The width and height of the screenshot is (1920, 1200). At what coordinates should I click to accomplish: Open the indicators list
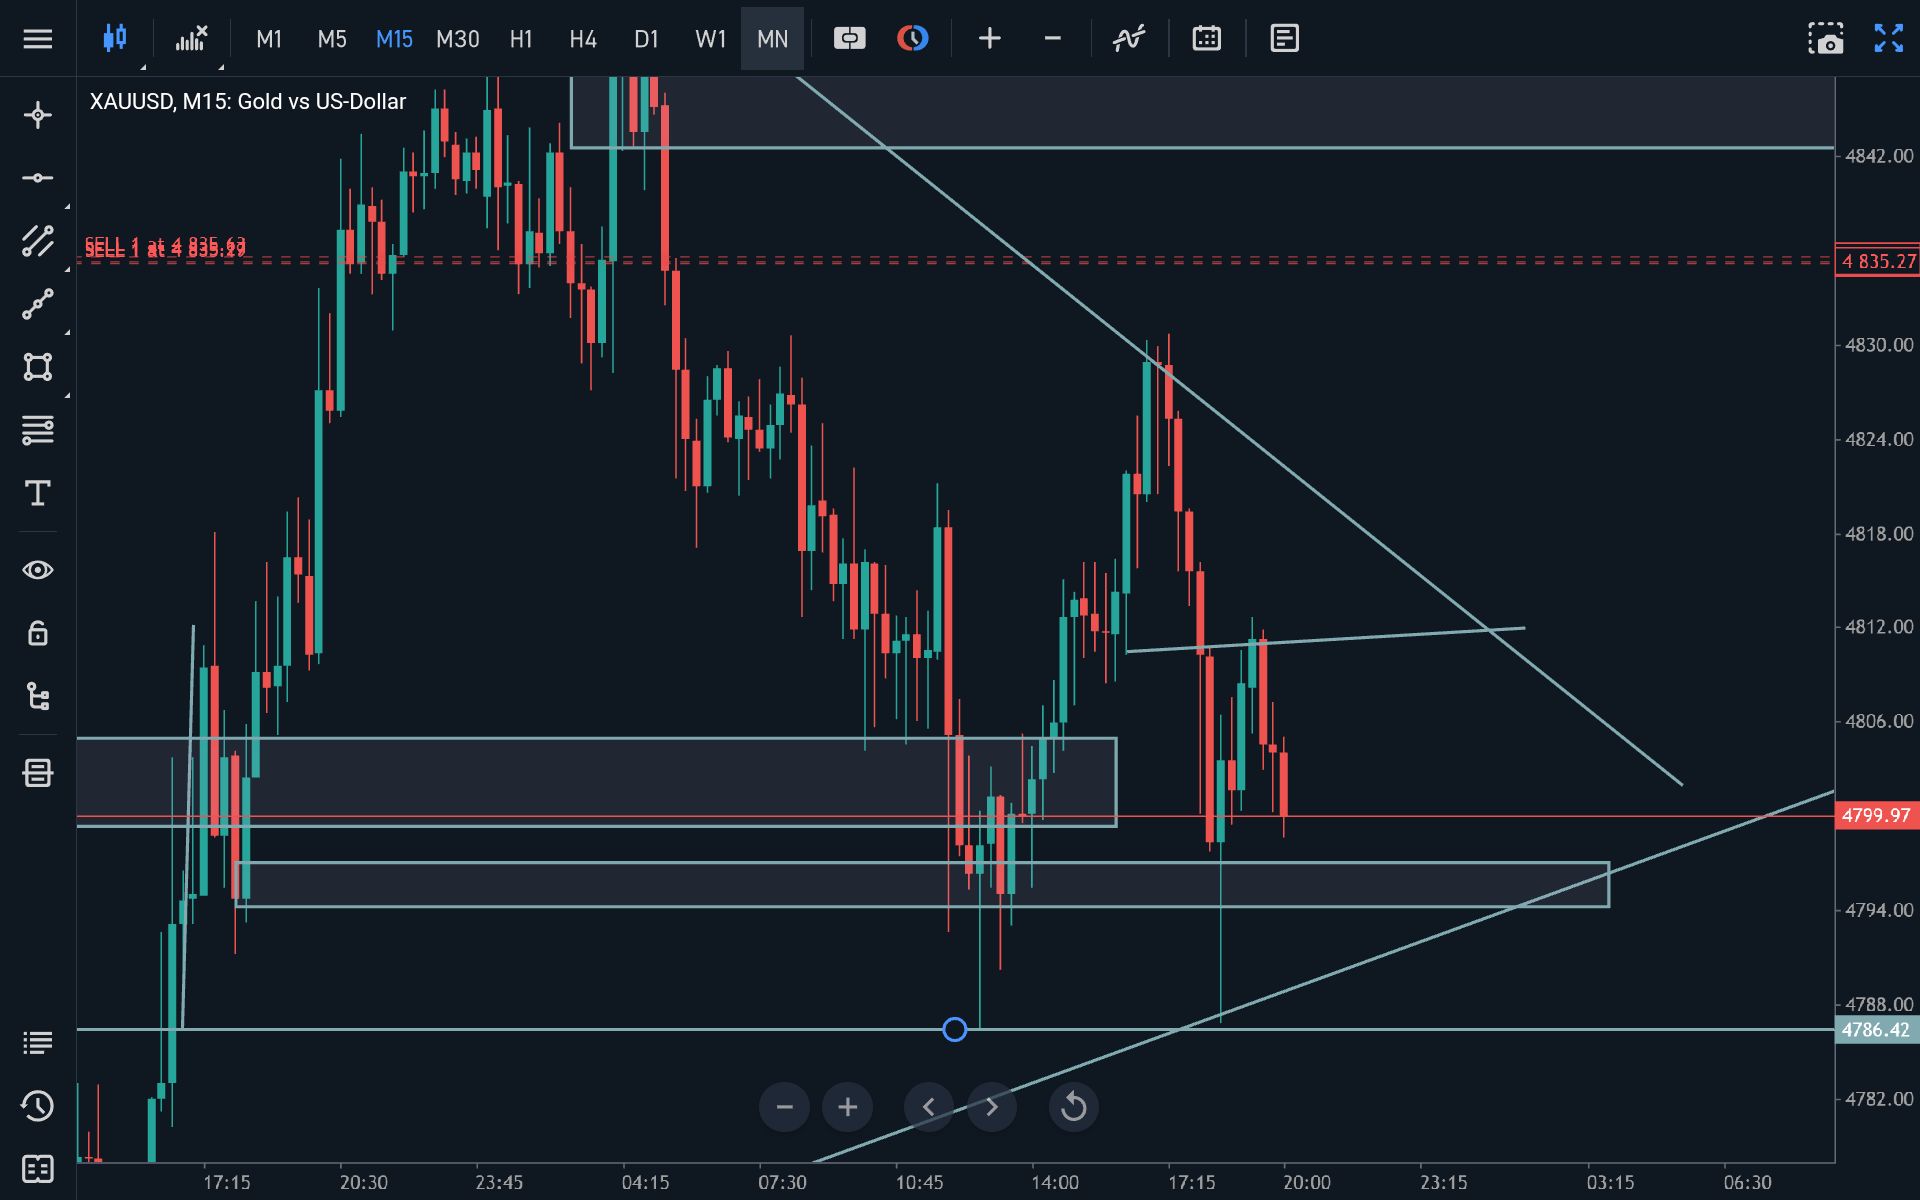pos(1129,39)
